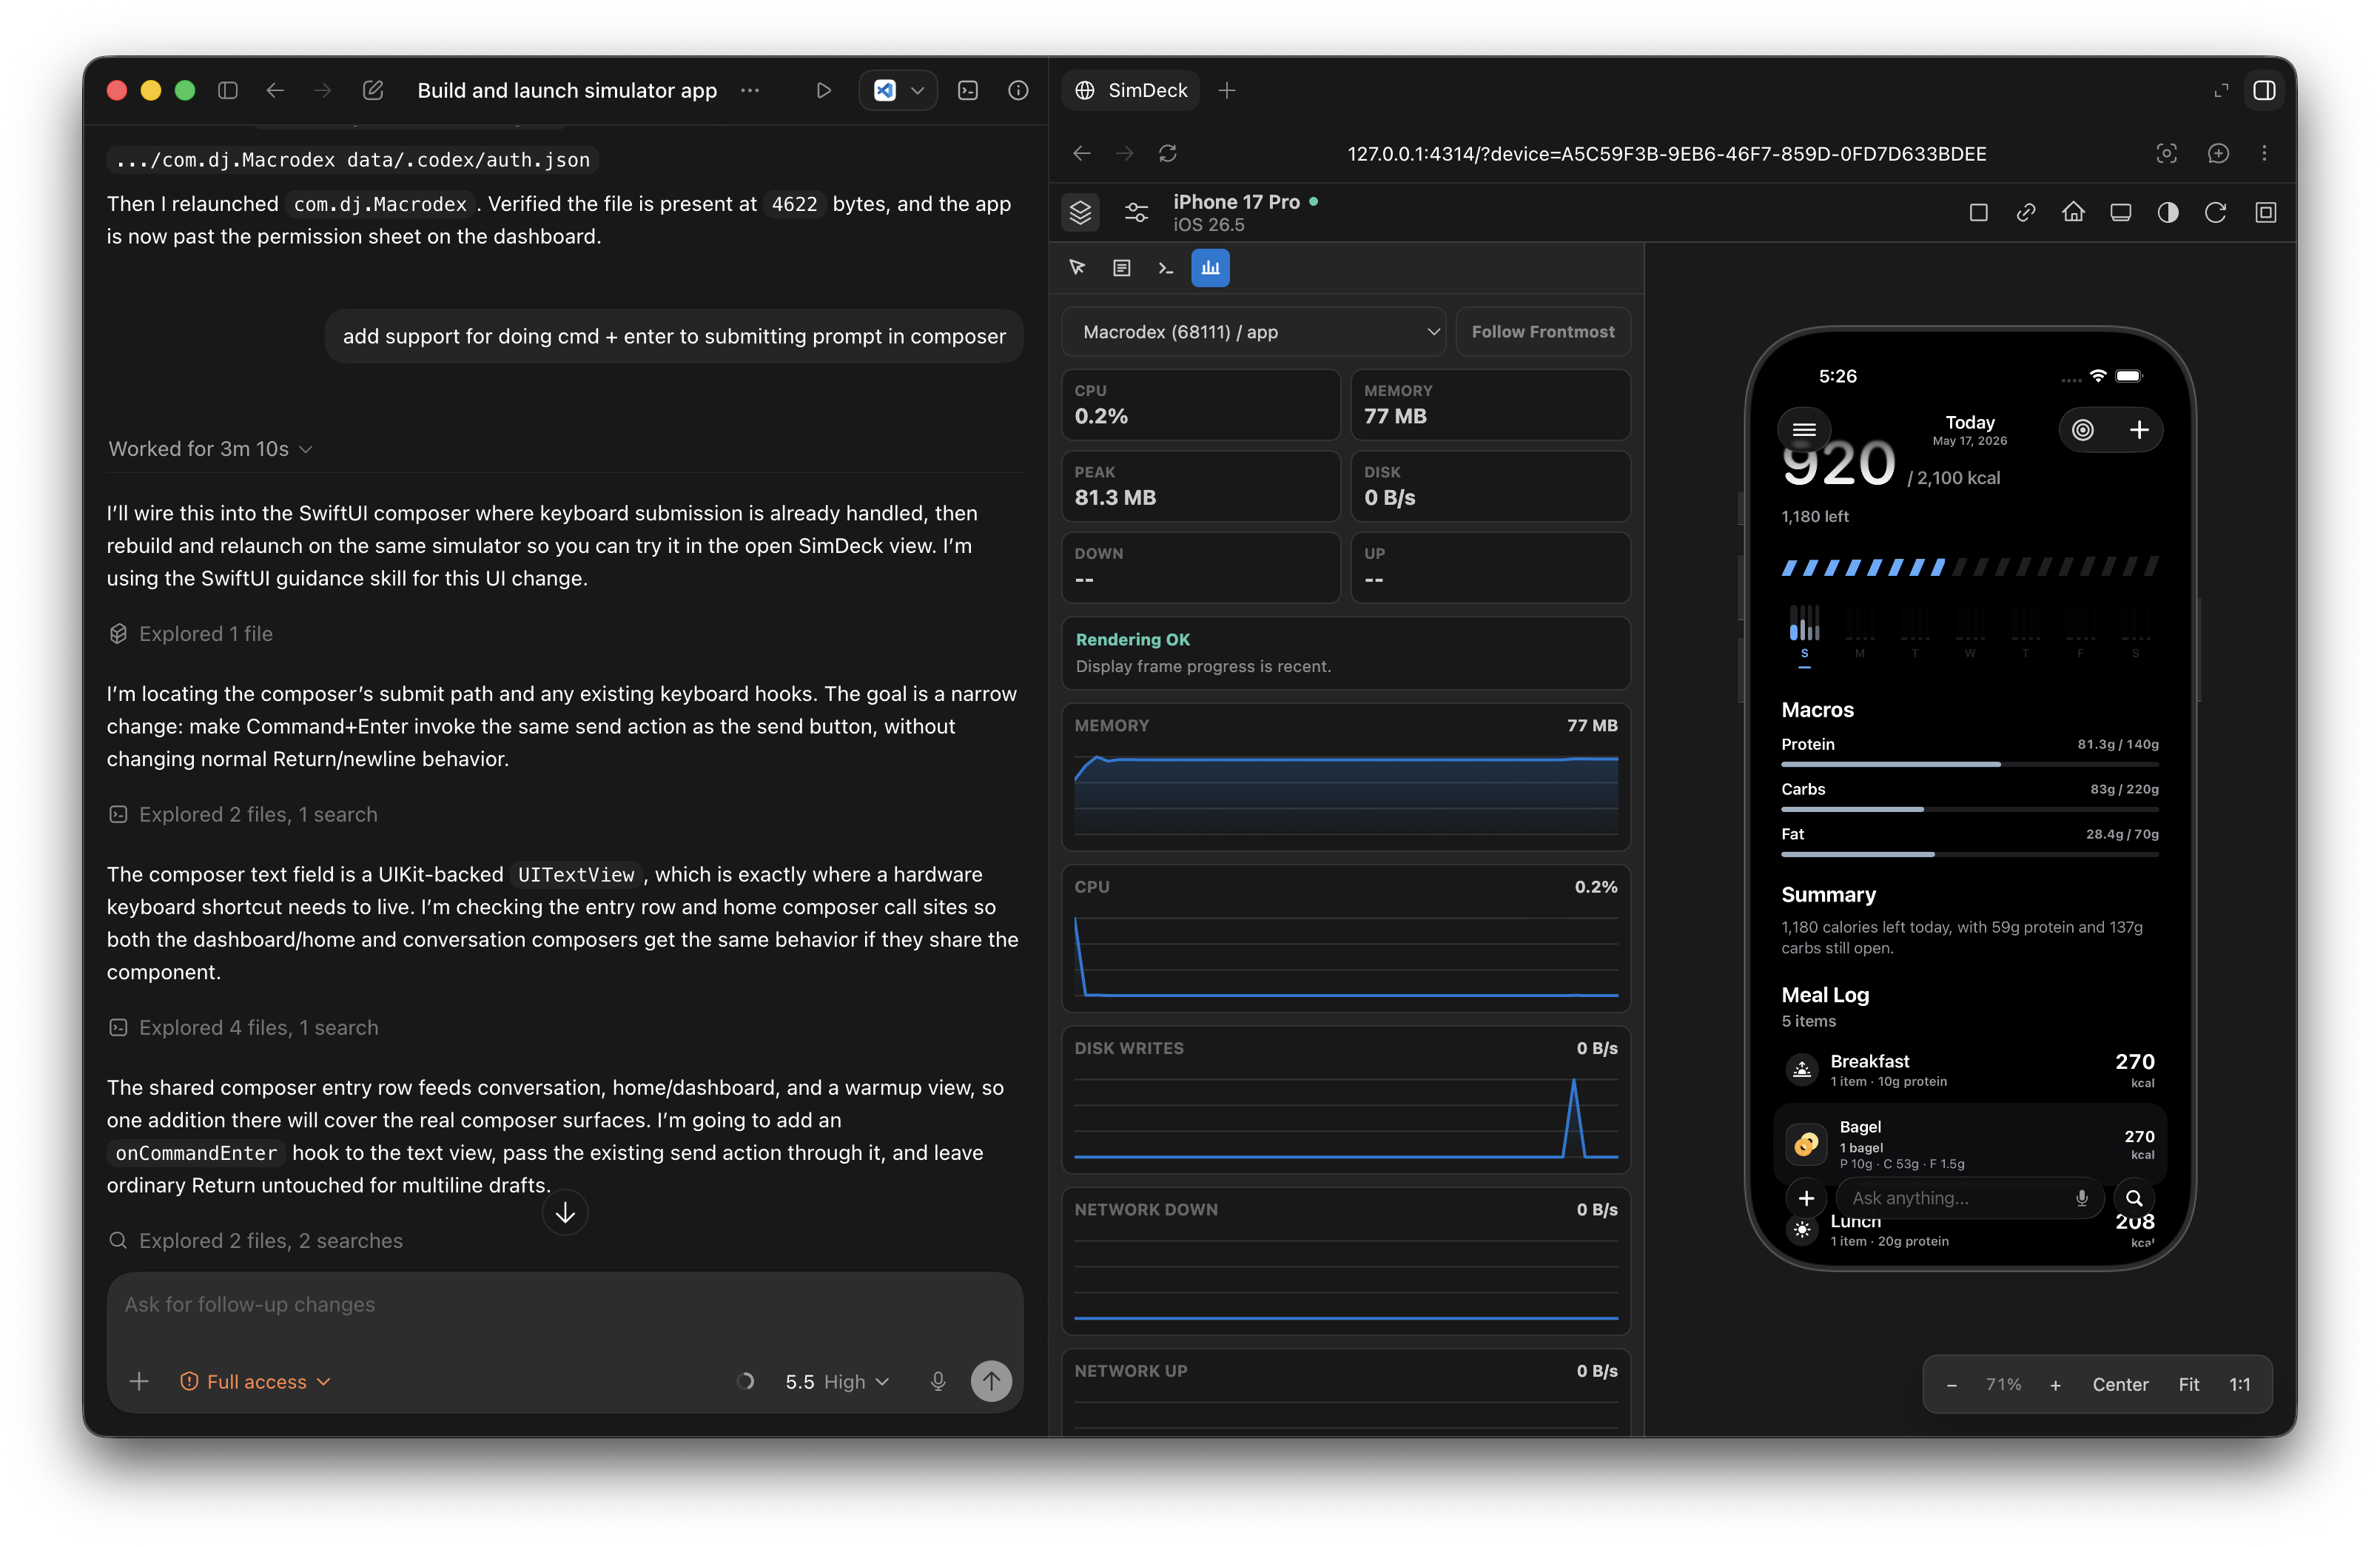
Task: Open in VS Code editor button
Action: click(884, 90)
